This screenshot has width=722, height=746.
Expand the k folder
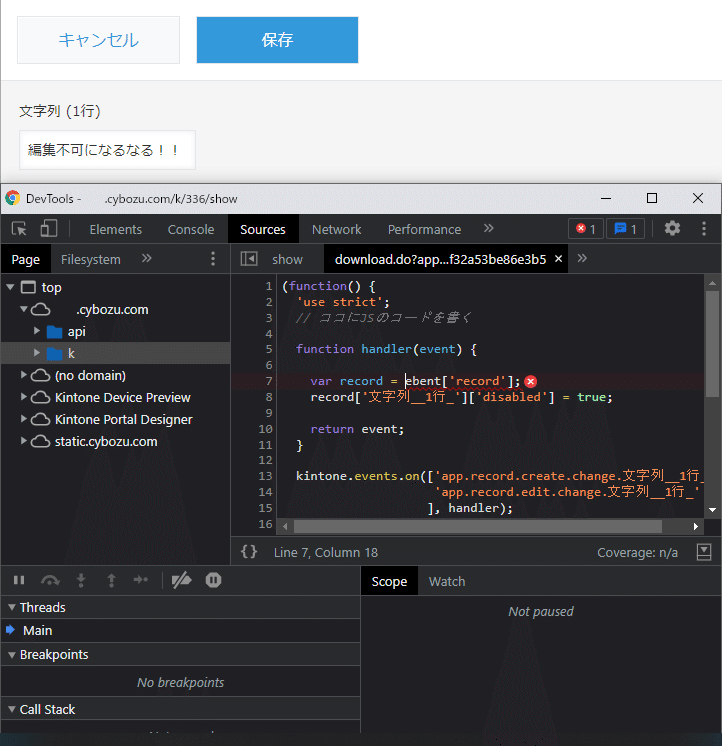pyautogui.click(x=37, y=353)
